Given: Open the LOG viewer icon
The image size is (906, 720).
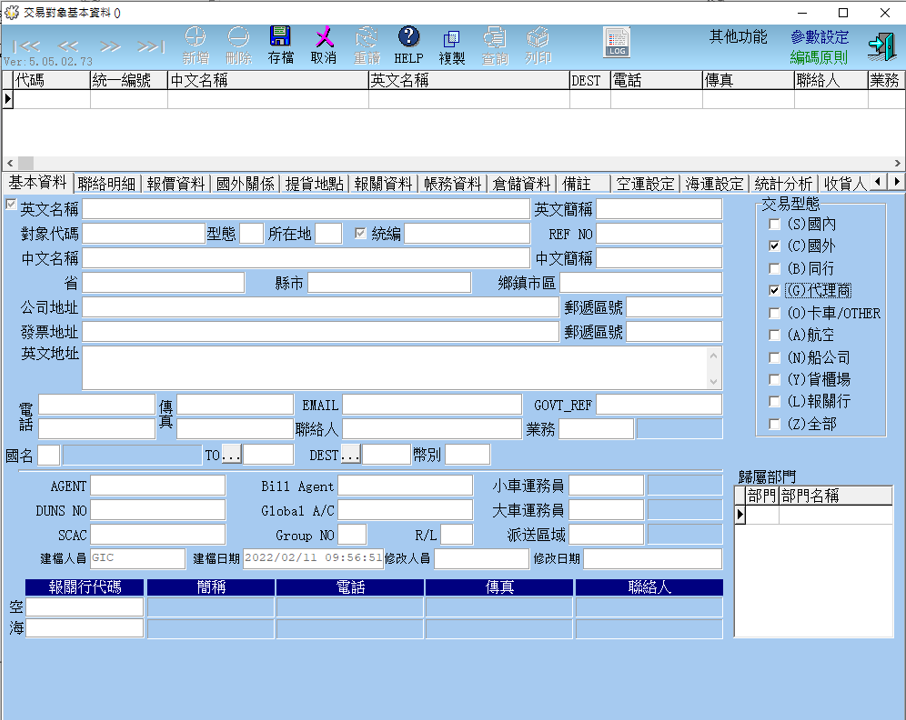Looking at the screenshot, I should click(617, 43).
